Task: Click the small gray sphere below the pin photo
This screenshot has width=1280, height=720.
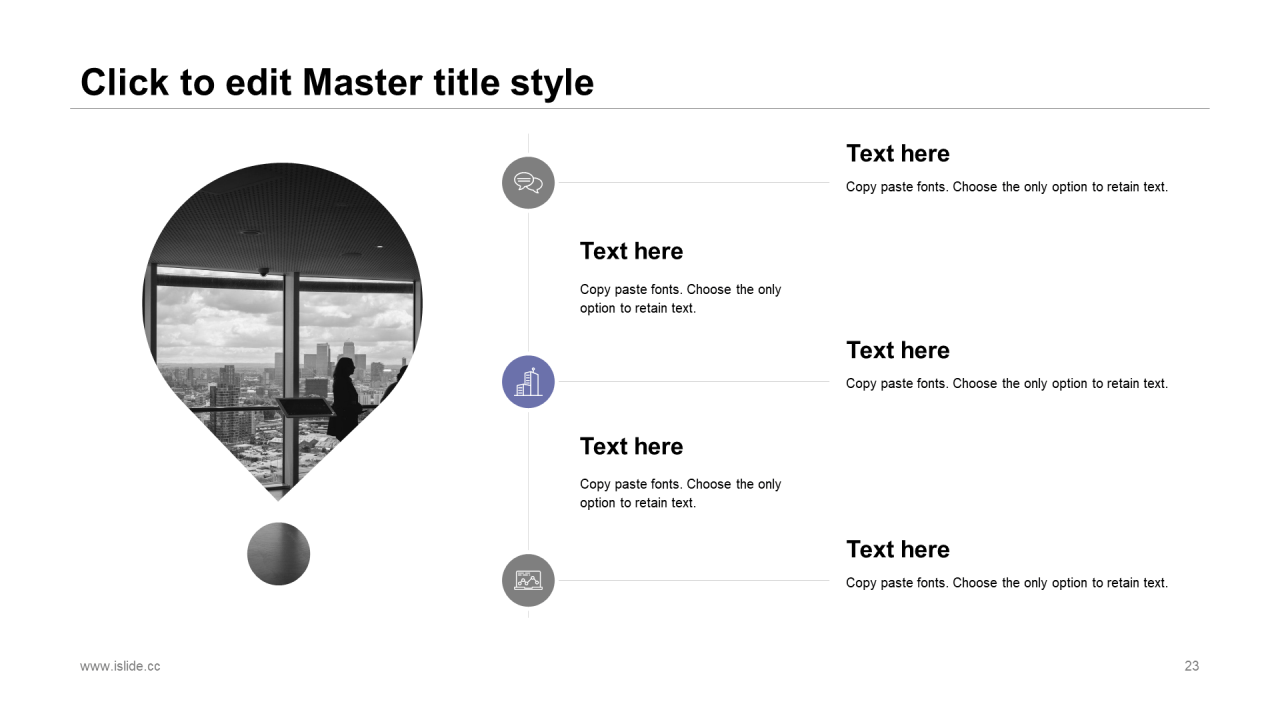Action: click(x=279, y=554)
